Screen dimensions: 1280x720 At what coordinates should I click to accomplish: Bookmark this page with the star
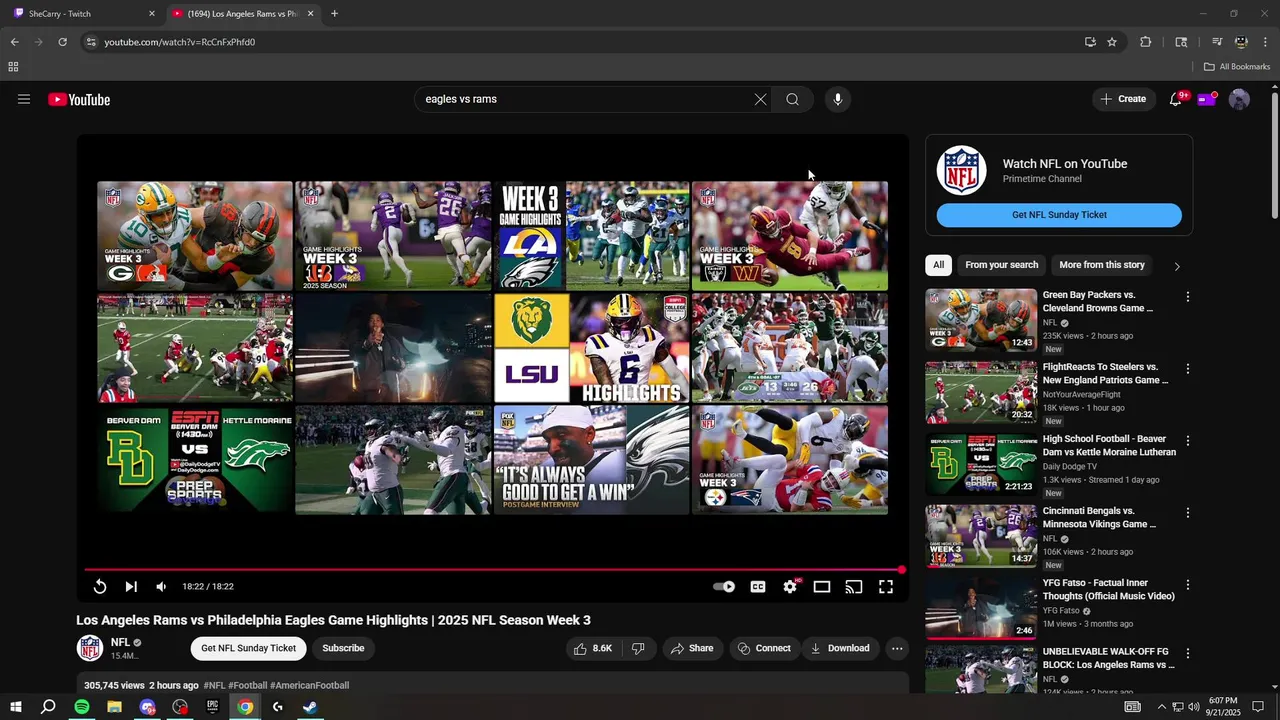click(x=1112, y=42)
